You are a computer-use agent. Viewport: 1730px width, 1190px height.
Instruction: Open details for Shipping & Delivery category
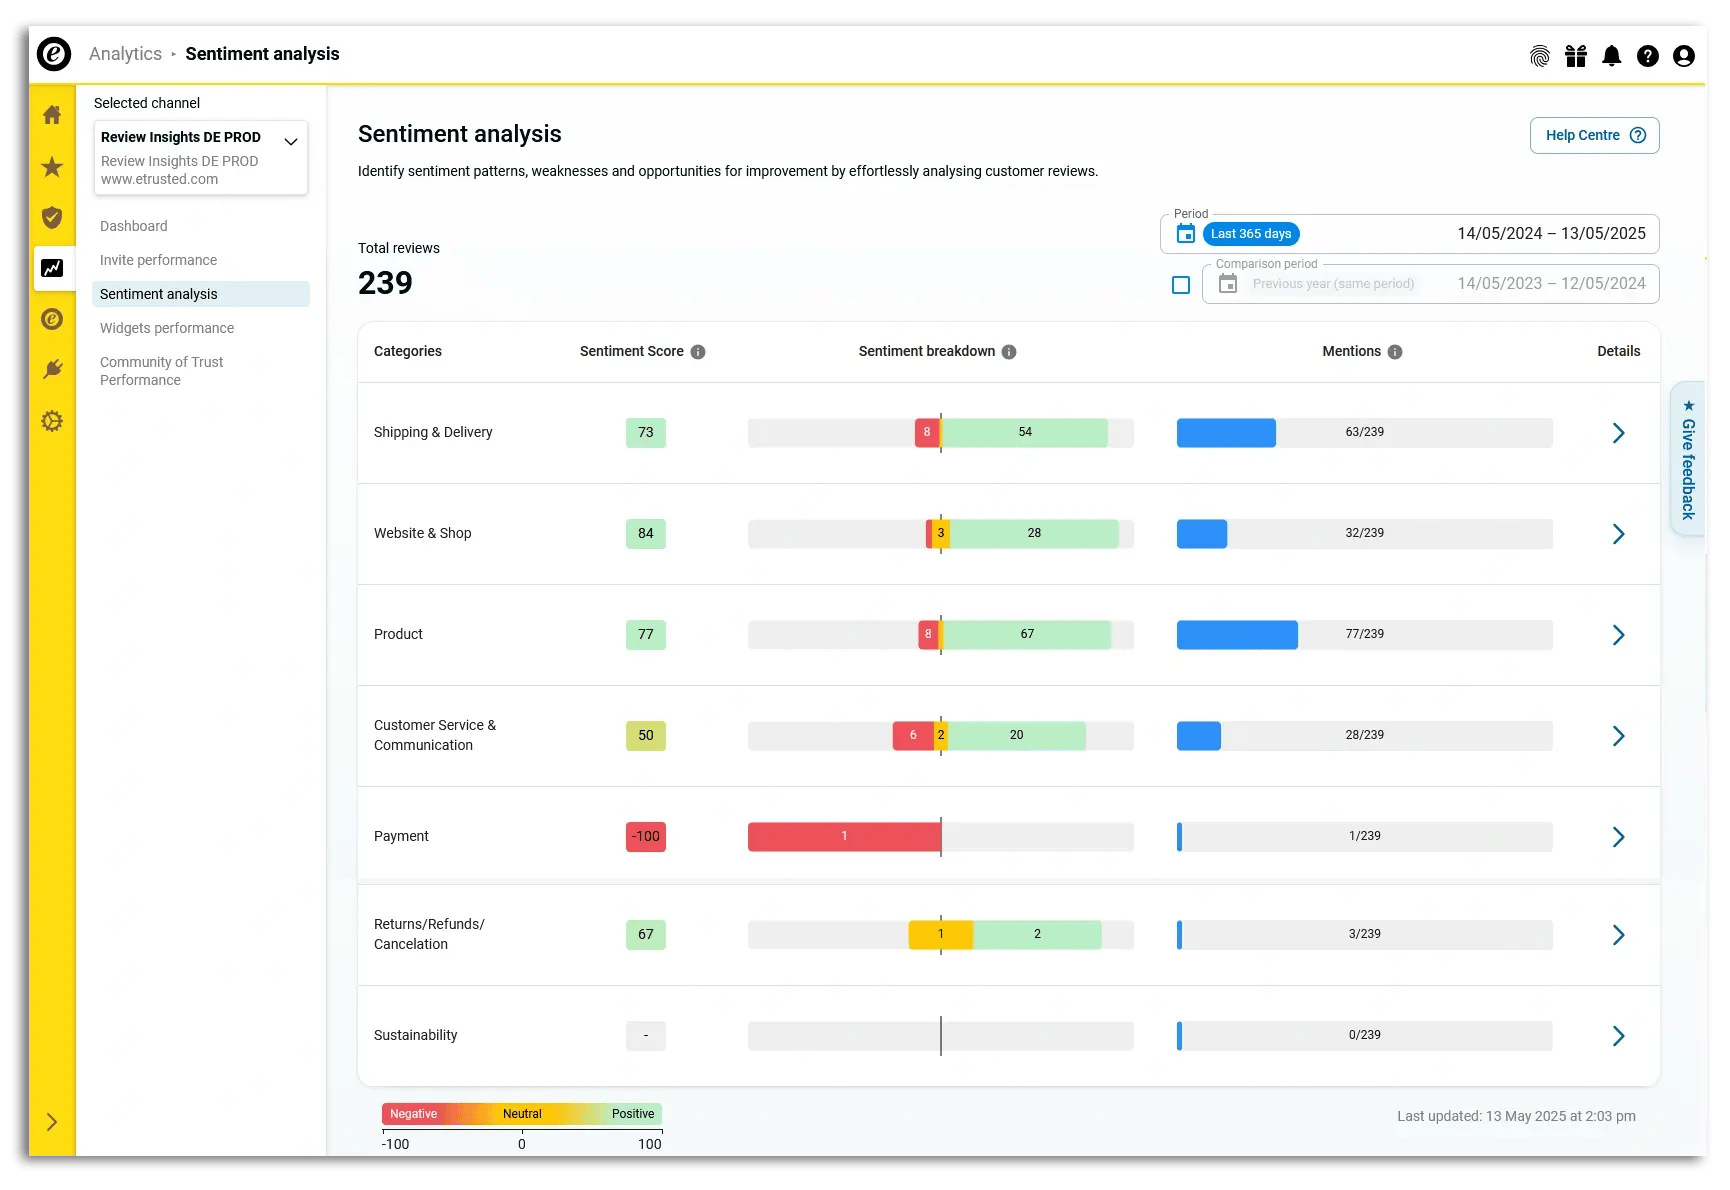[x=1619, y=432]
